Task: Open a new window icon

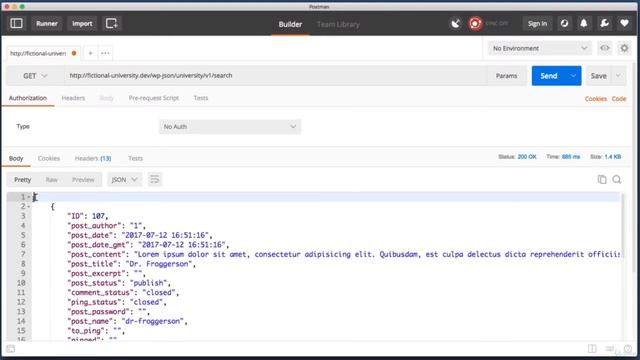Action: pyautogui.click(x=111, y=23)
